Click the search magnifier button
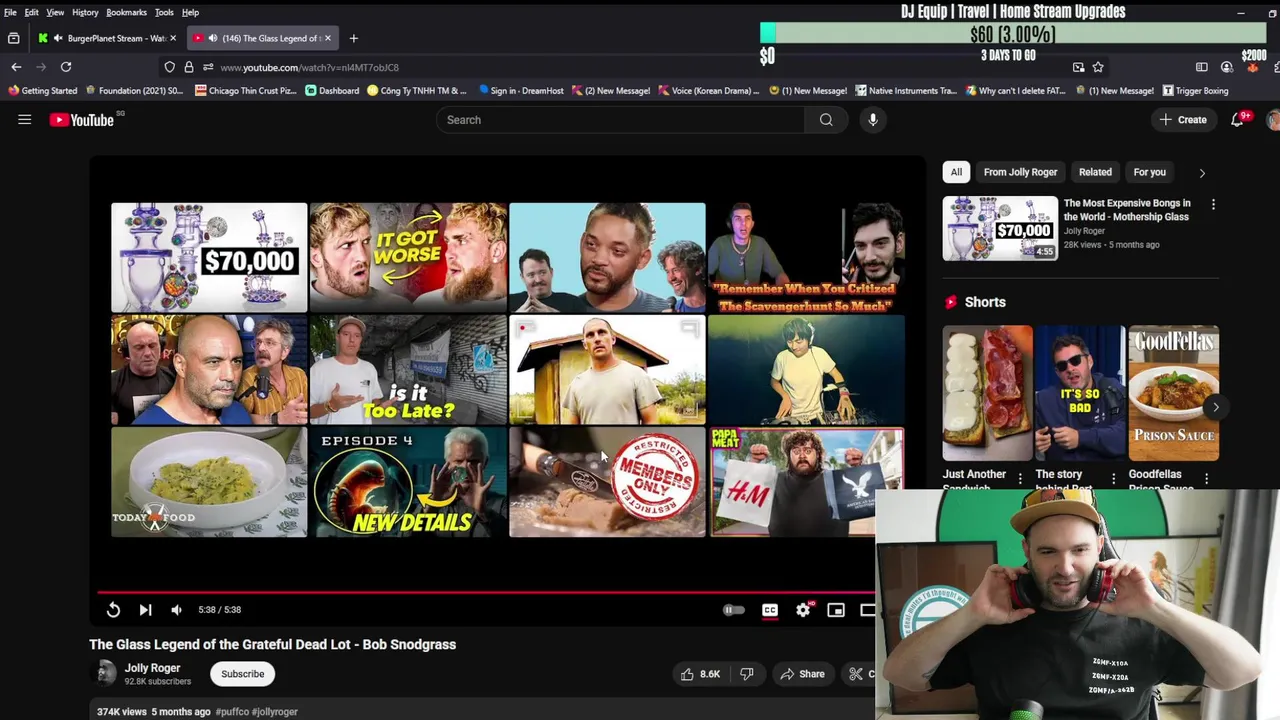Image resolution: width=1280 pixels, height=720 pixels. (x=826, y=120)
